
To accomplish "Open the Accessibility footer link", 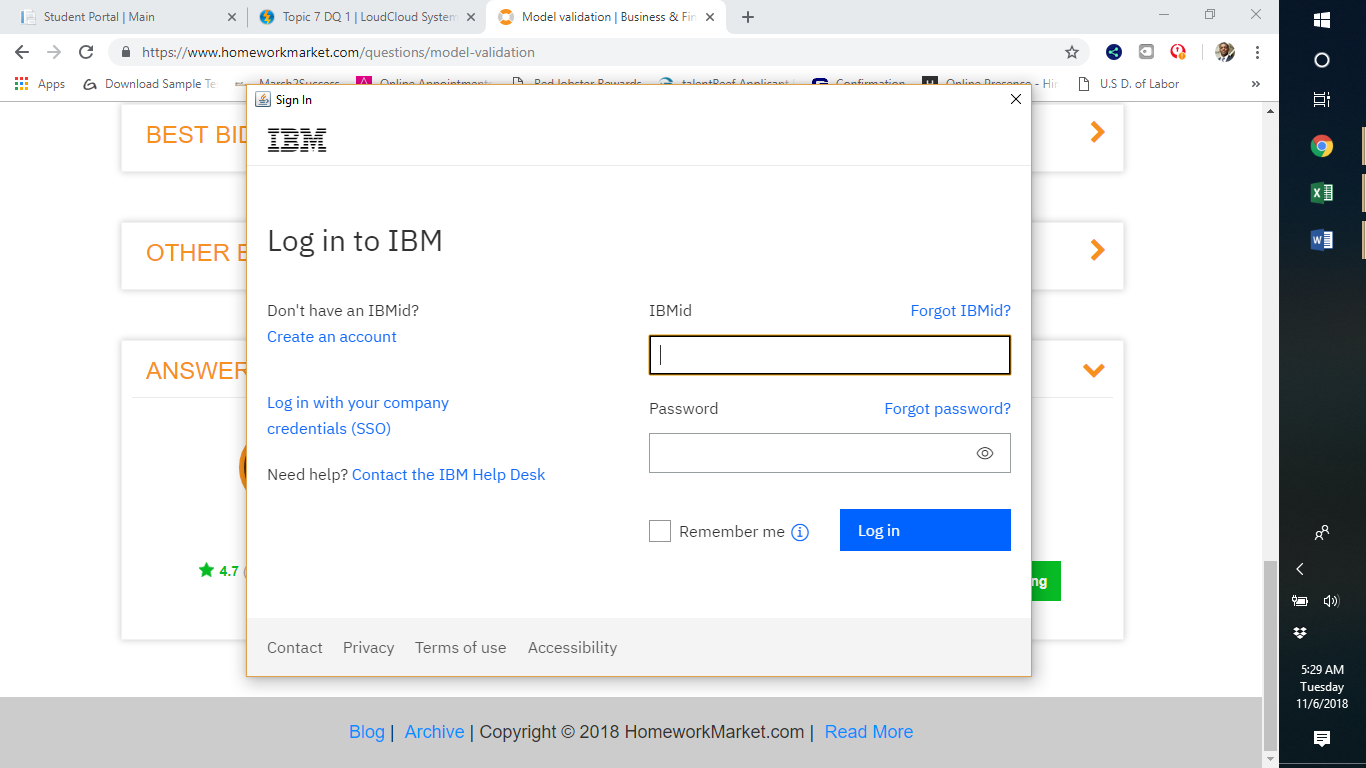I will pyautogui.click(x=573, y=648).
